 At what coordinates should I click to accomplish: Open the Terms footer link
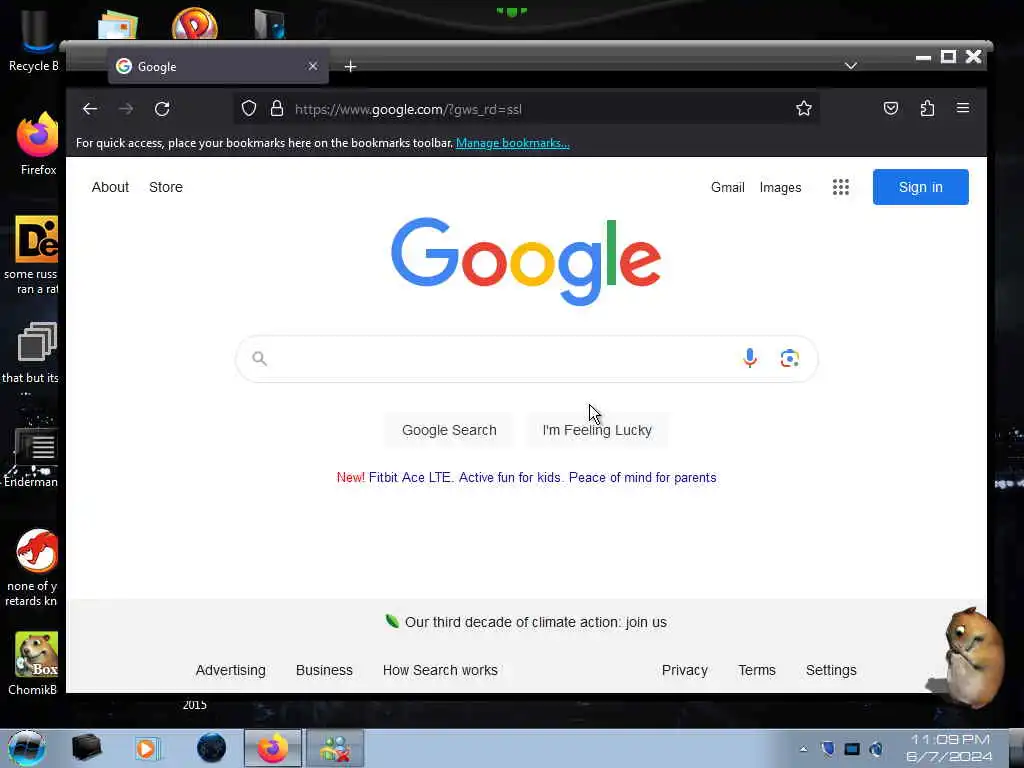coord(757,670)
